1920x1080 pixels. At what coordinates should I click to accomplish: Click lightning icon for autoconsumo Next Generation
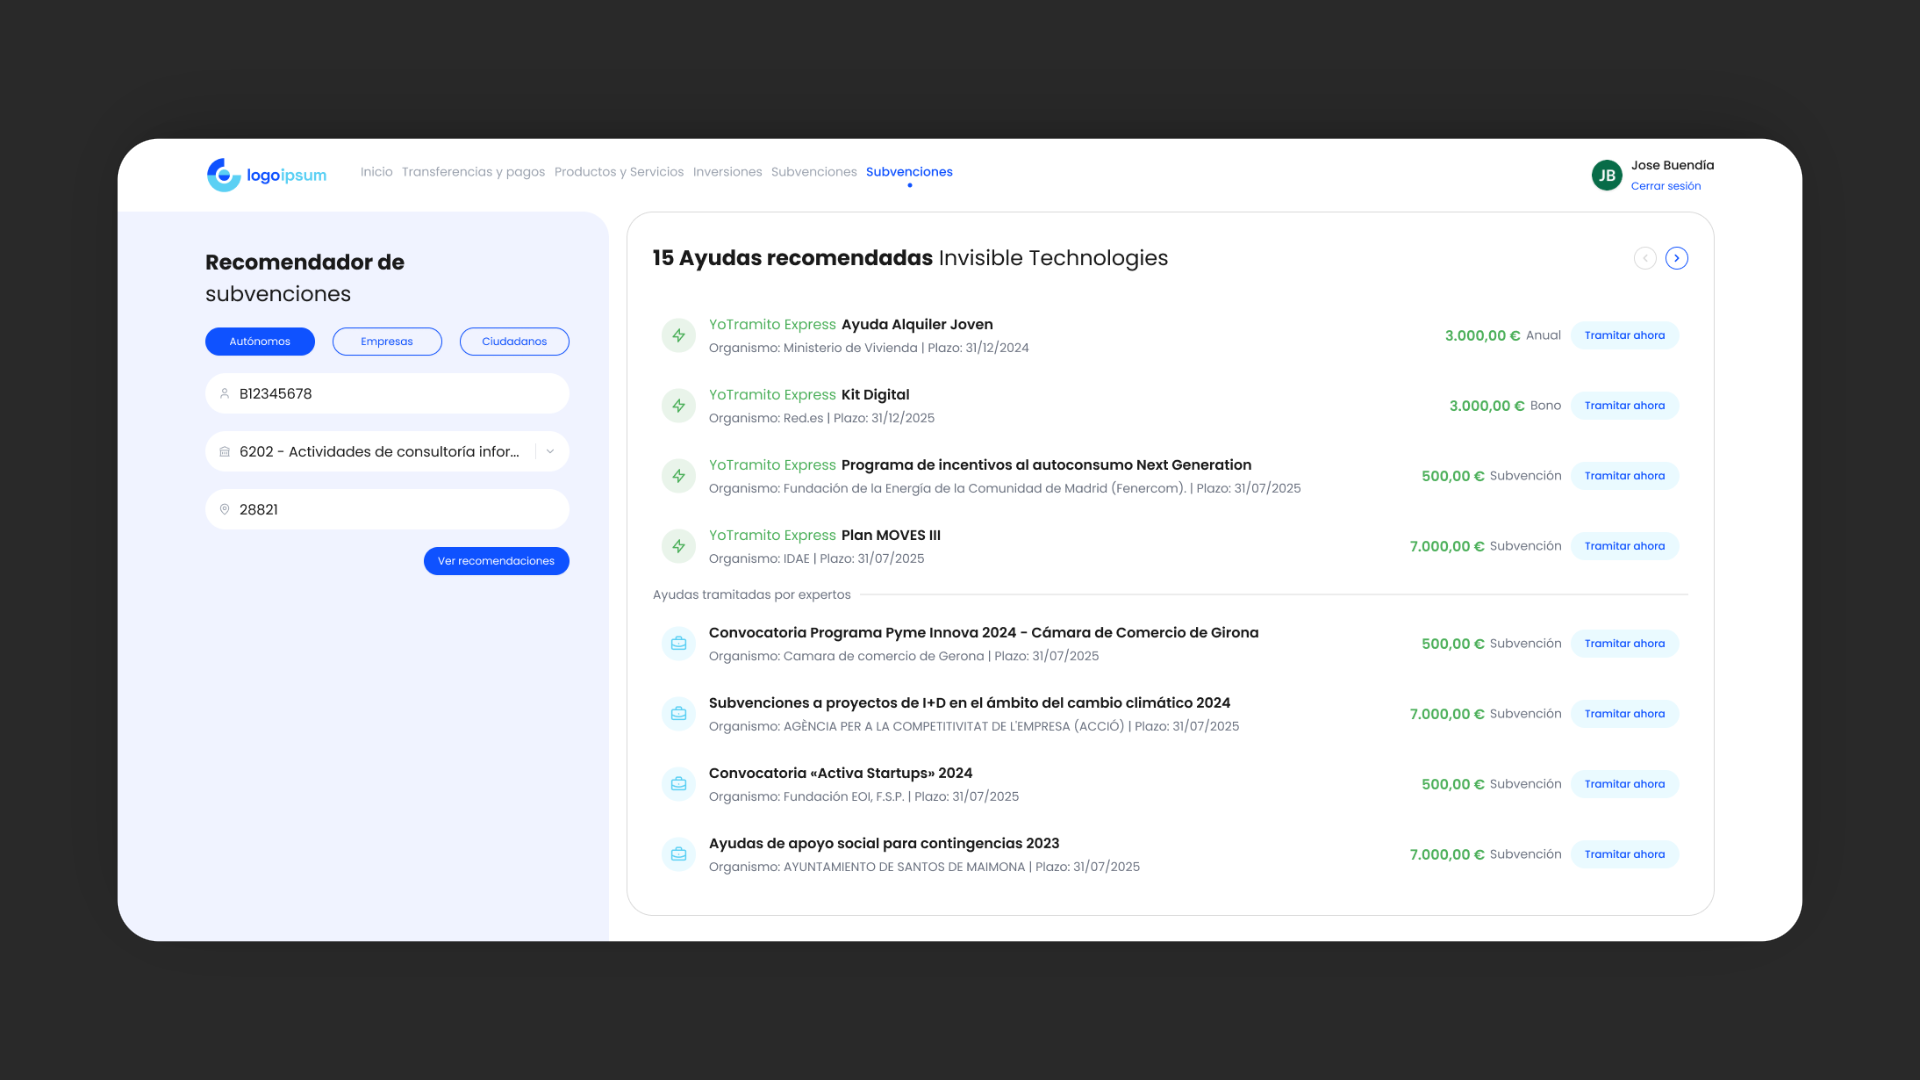click(x=678, y=476)
